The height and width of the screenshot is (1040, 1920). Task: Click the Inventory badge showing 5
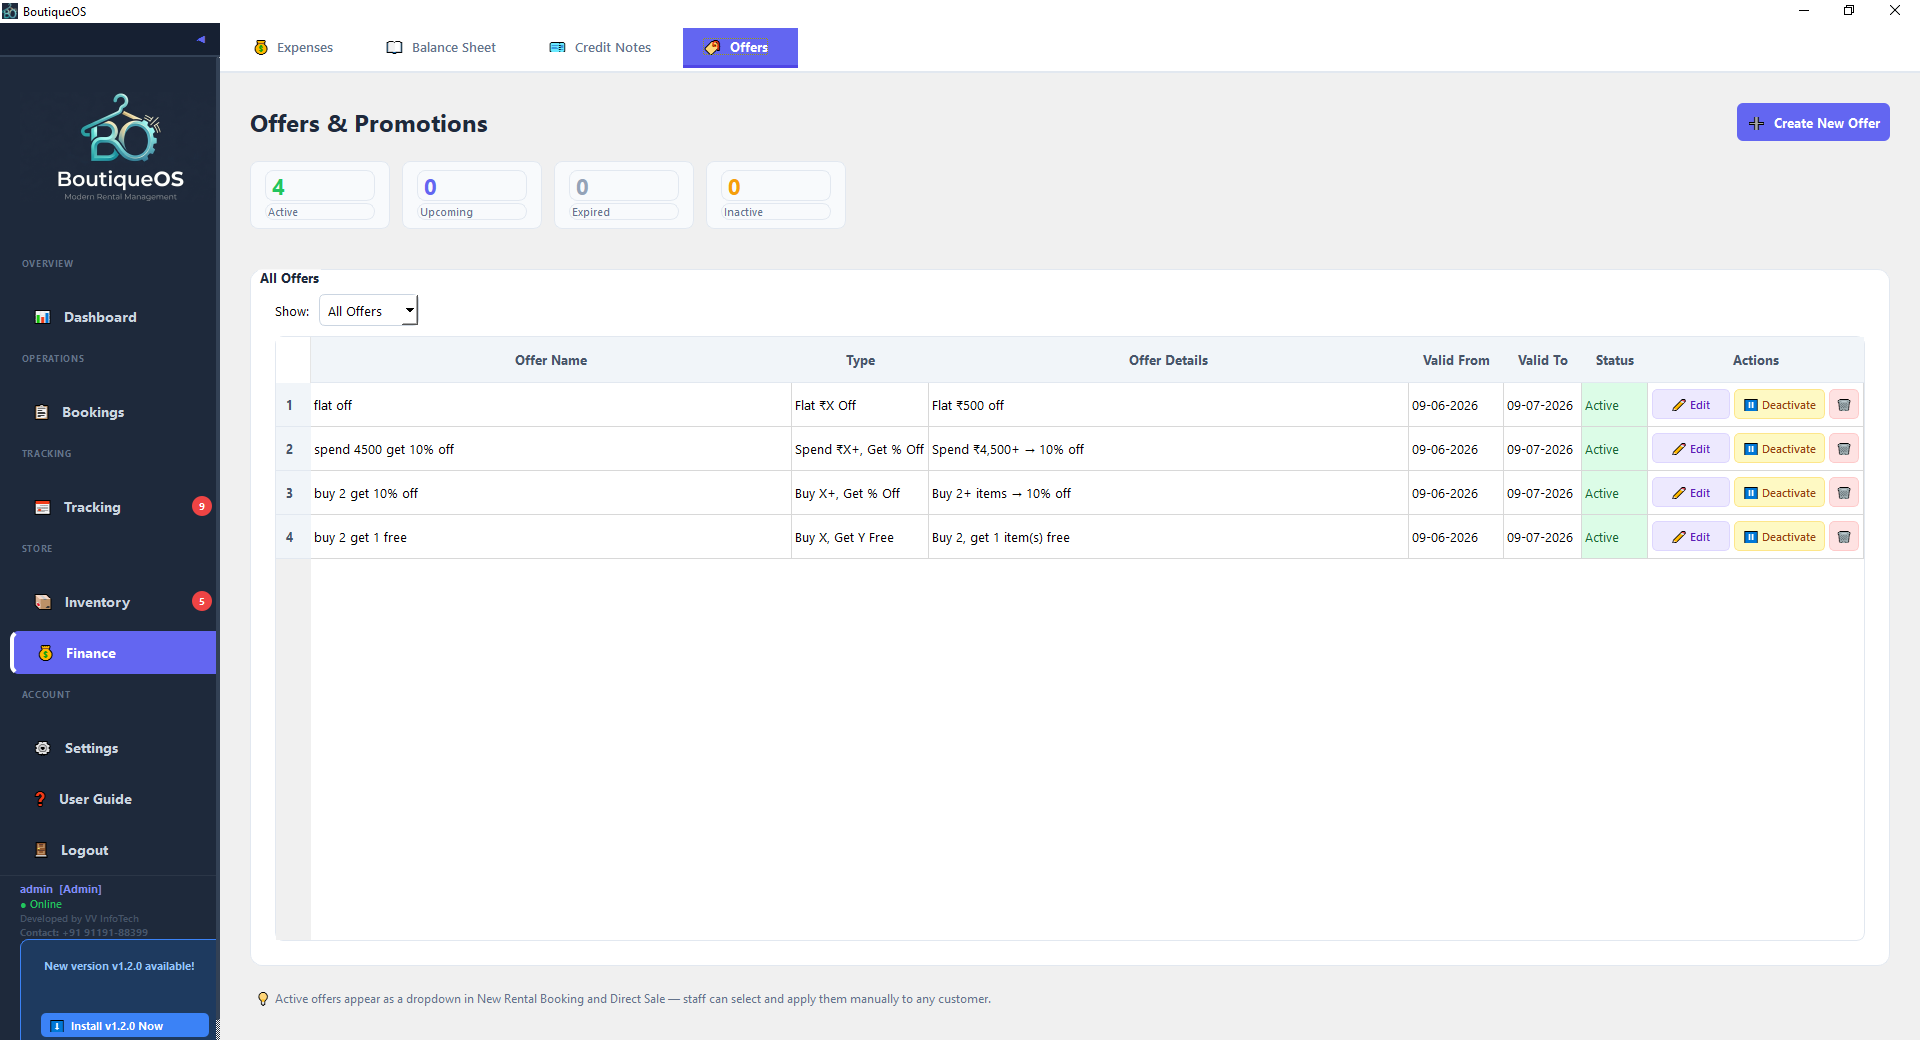pos(202,601)
